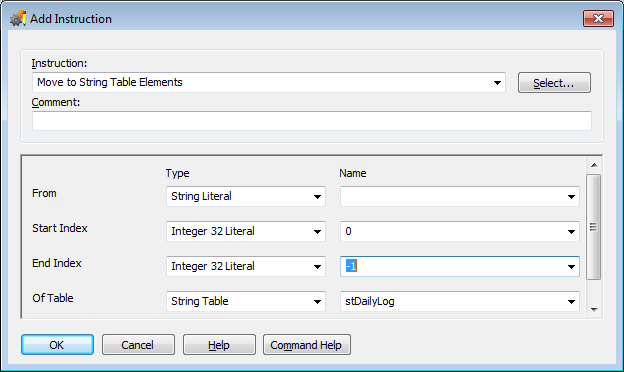Click the scrollbar up arrow
The width and height of the screenshot is (624, 372).
594,165
